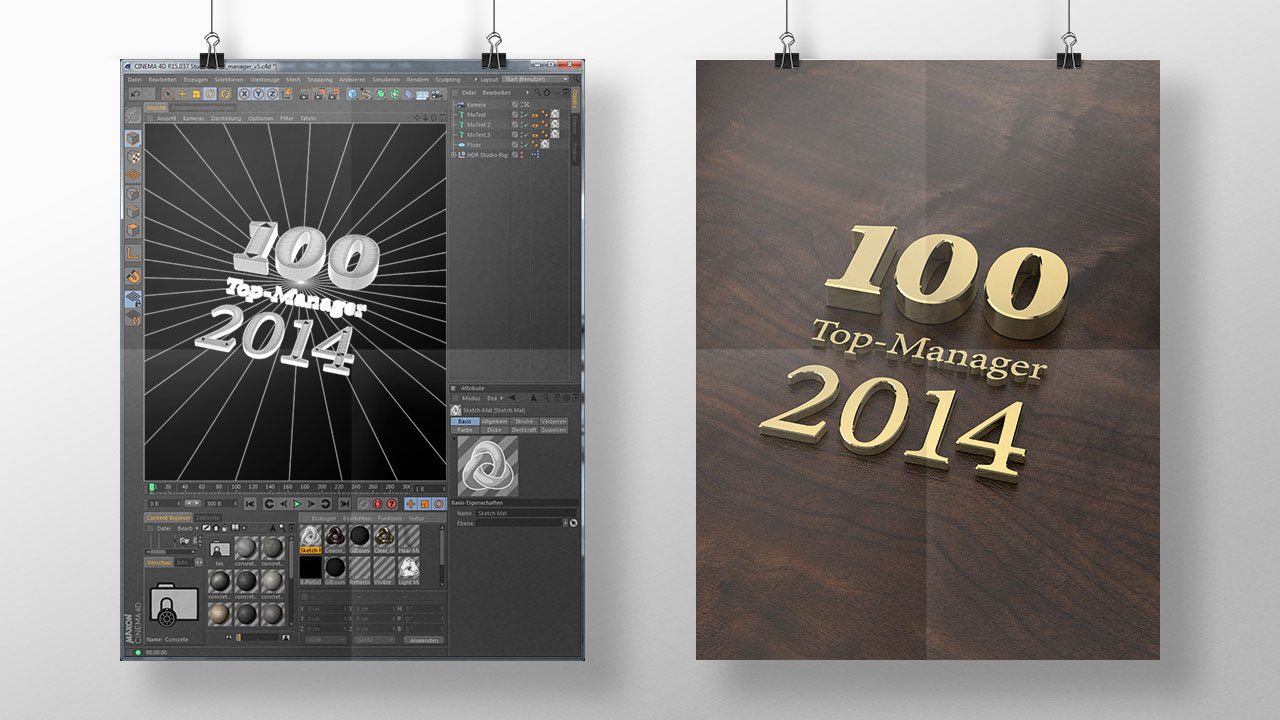This screenshot has width=1280, height=720.
Task: Adjust thumbnail size slider in Content Browser
Action: (258, 637)
